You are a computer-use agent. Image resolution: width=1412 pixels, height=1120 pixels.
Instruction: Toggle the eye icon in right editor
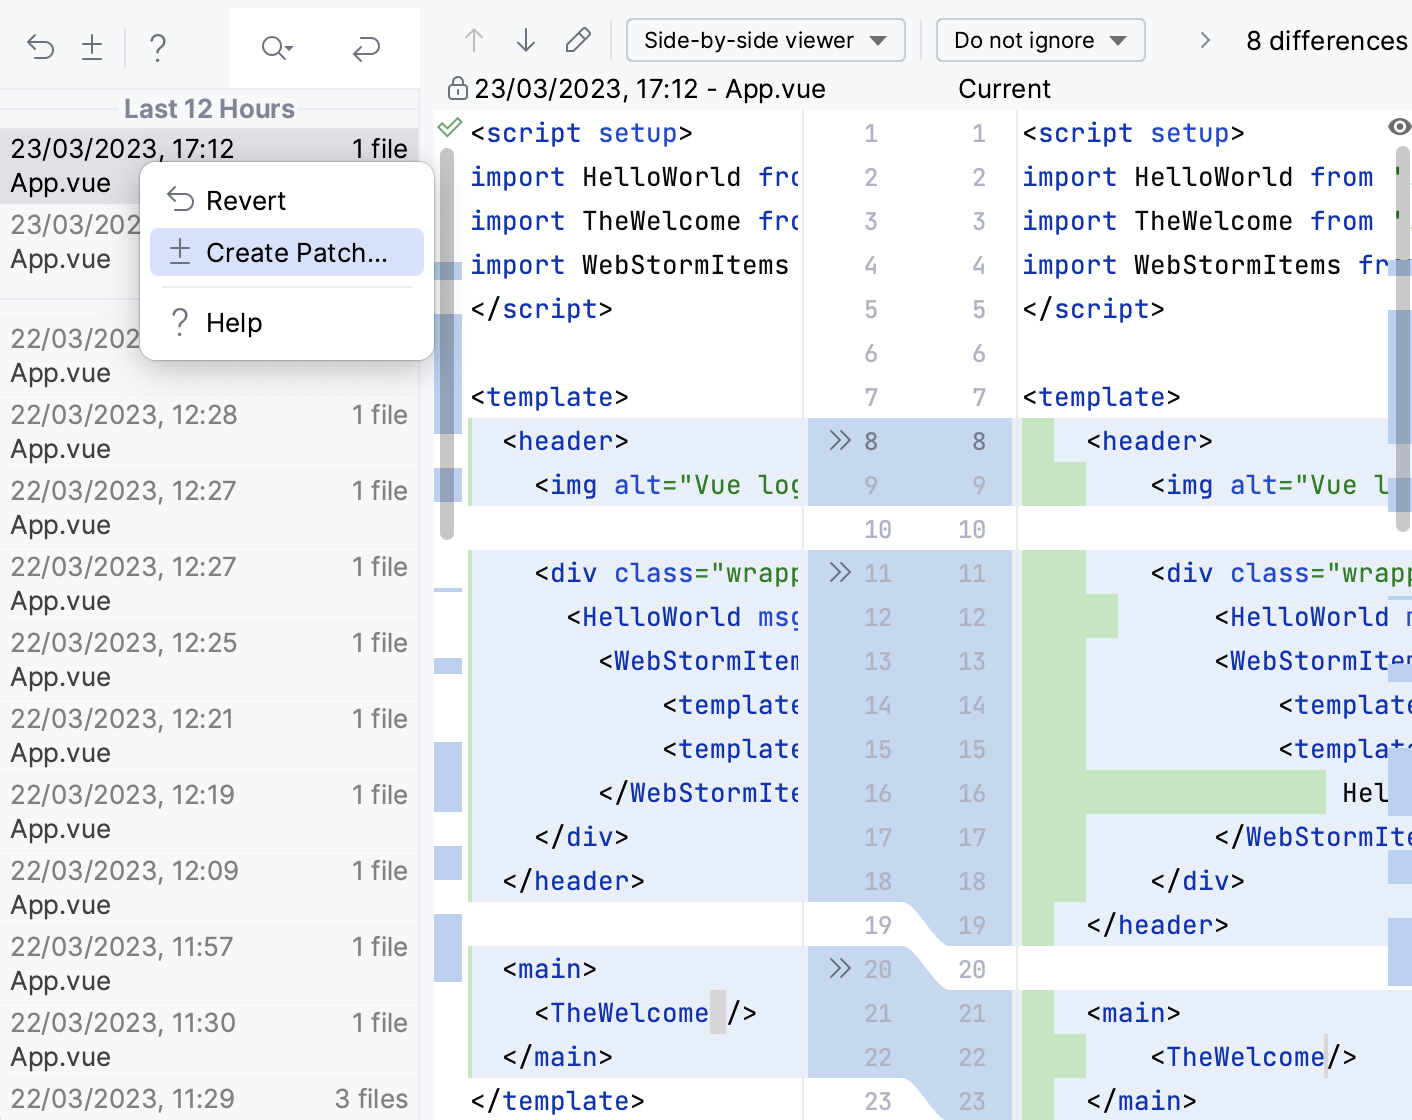pos(1399,126)
